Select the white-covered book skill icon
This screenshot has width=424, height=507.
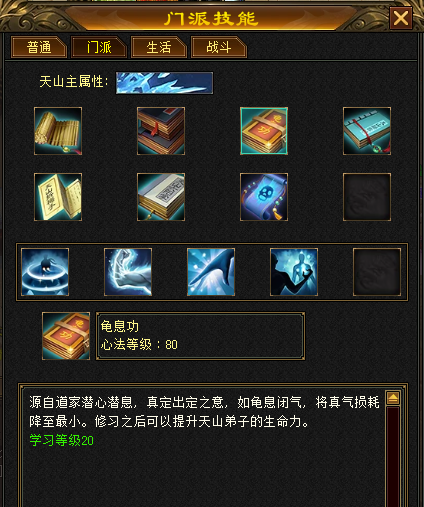161,197
